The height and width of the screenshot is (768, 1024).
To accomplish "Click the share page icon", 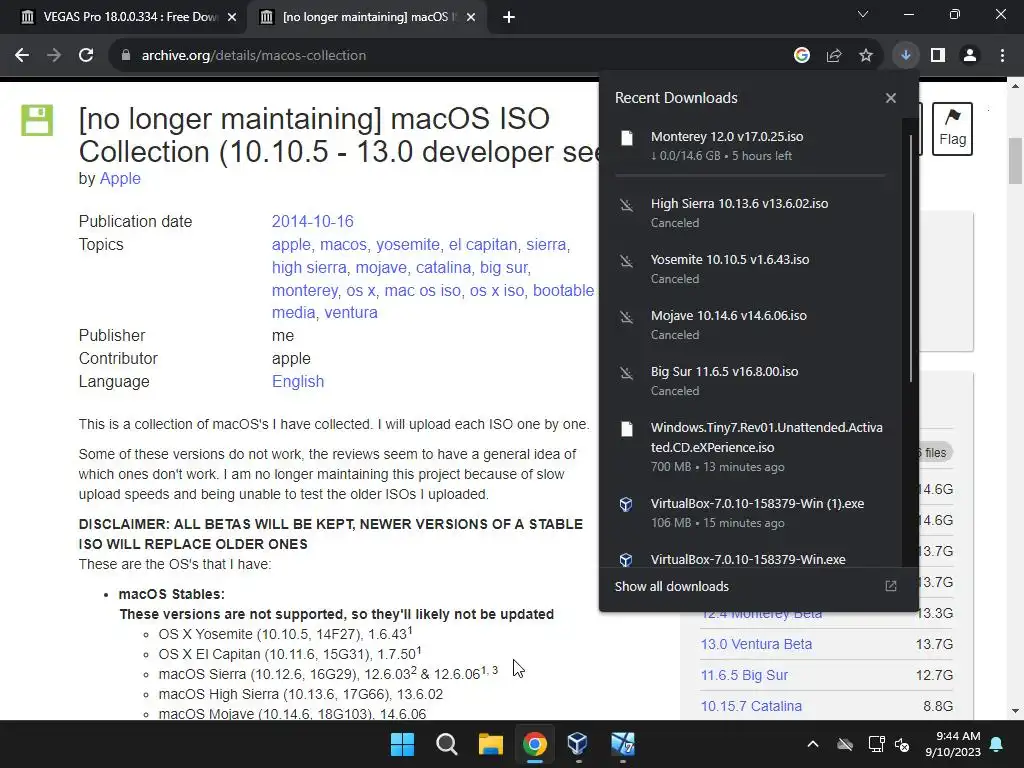I will coord(834,56).
